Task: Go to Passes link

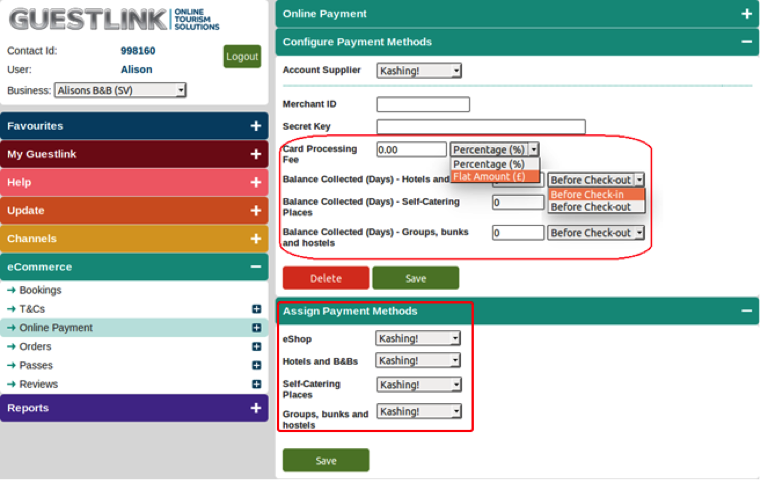Action: tap(36, 365)
